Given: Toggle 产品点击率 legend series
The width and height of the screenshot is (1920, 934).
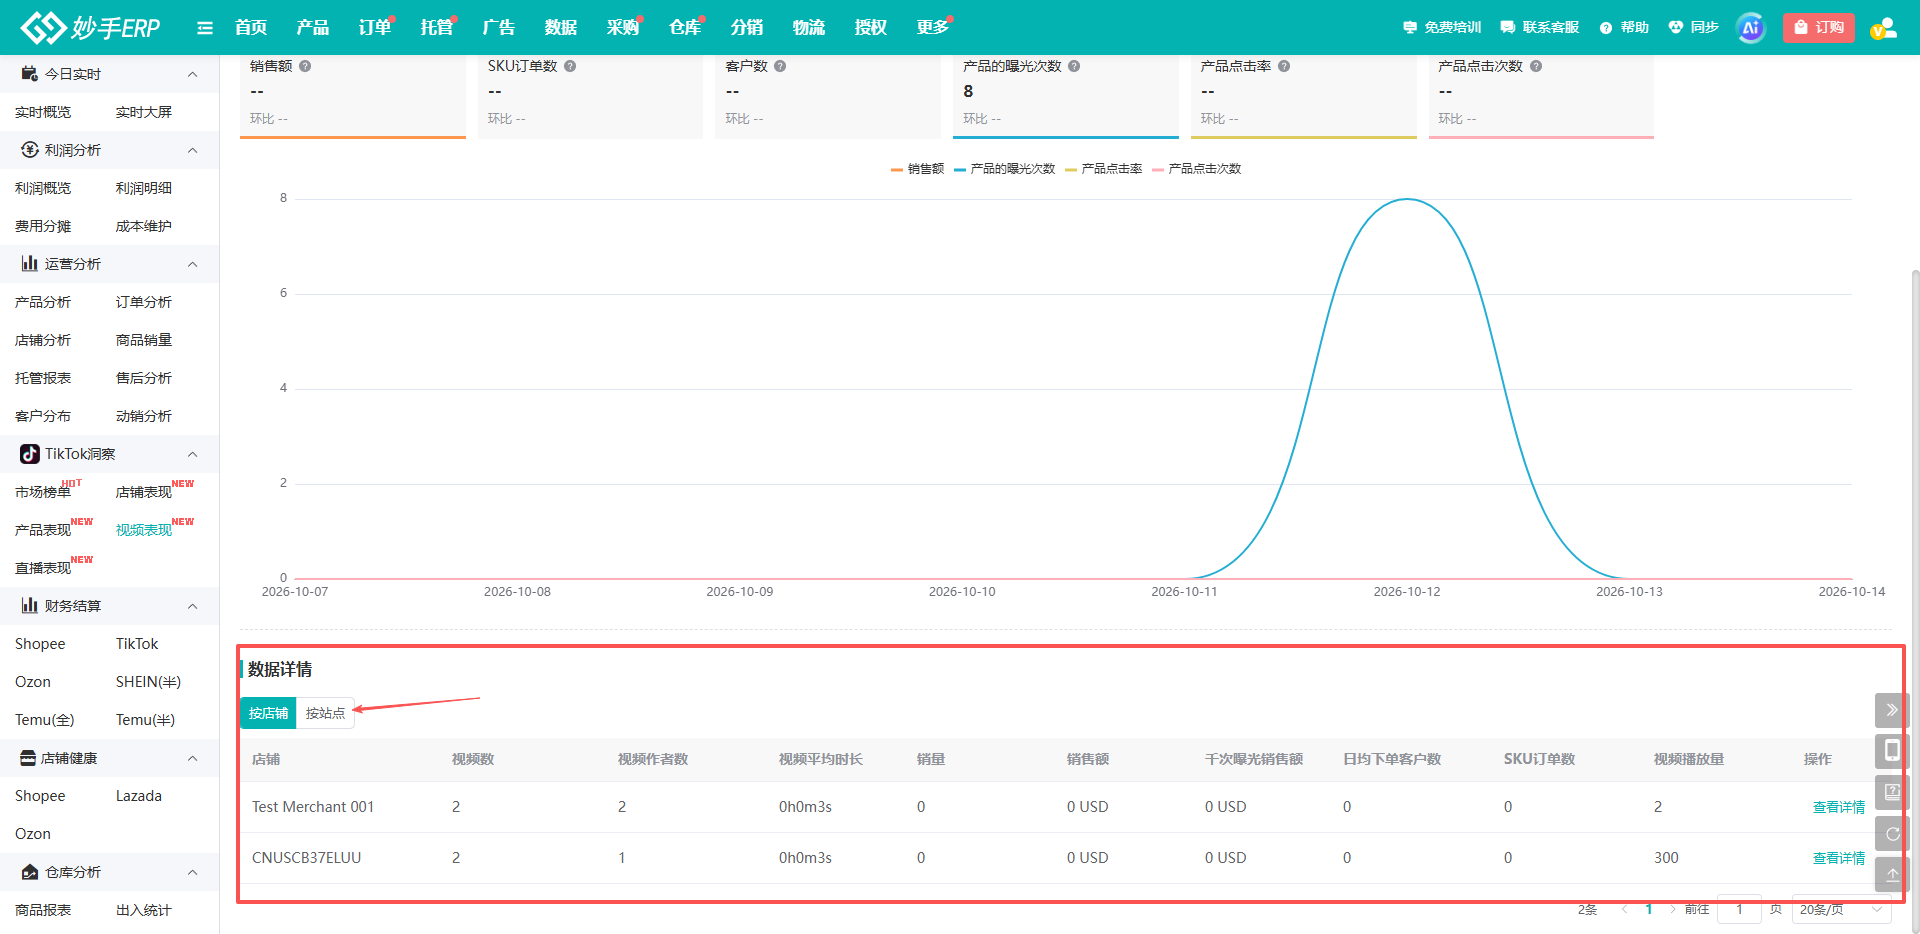Looking at the screenshot, I should tap(1103, 169).
